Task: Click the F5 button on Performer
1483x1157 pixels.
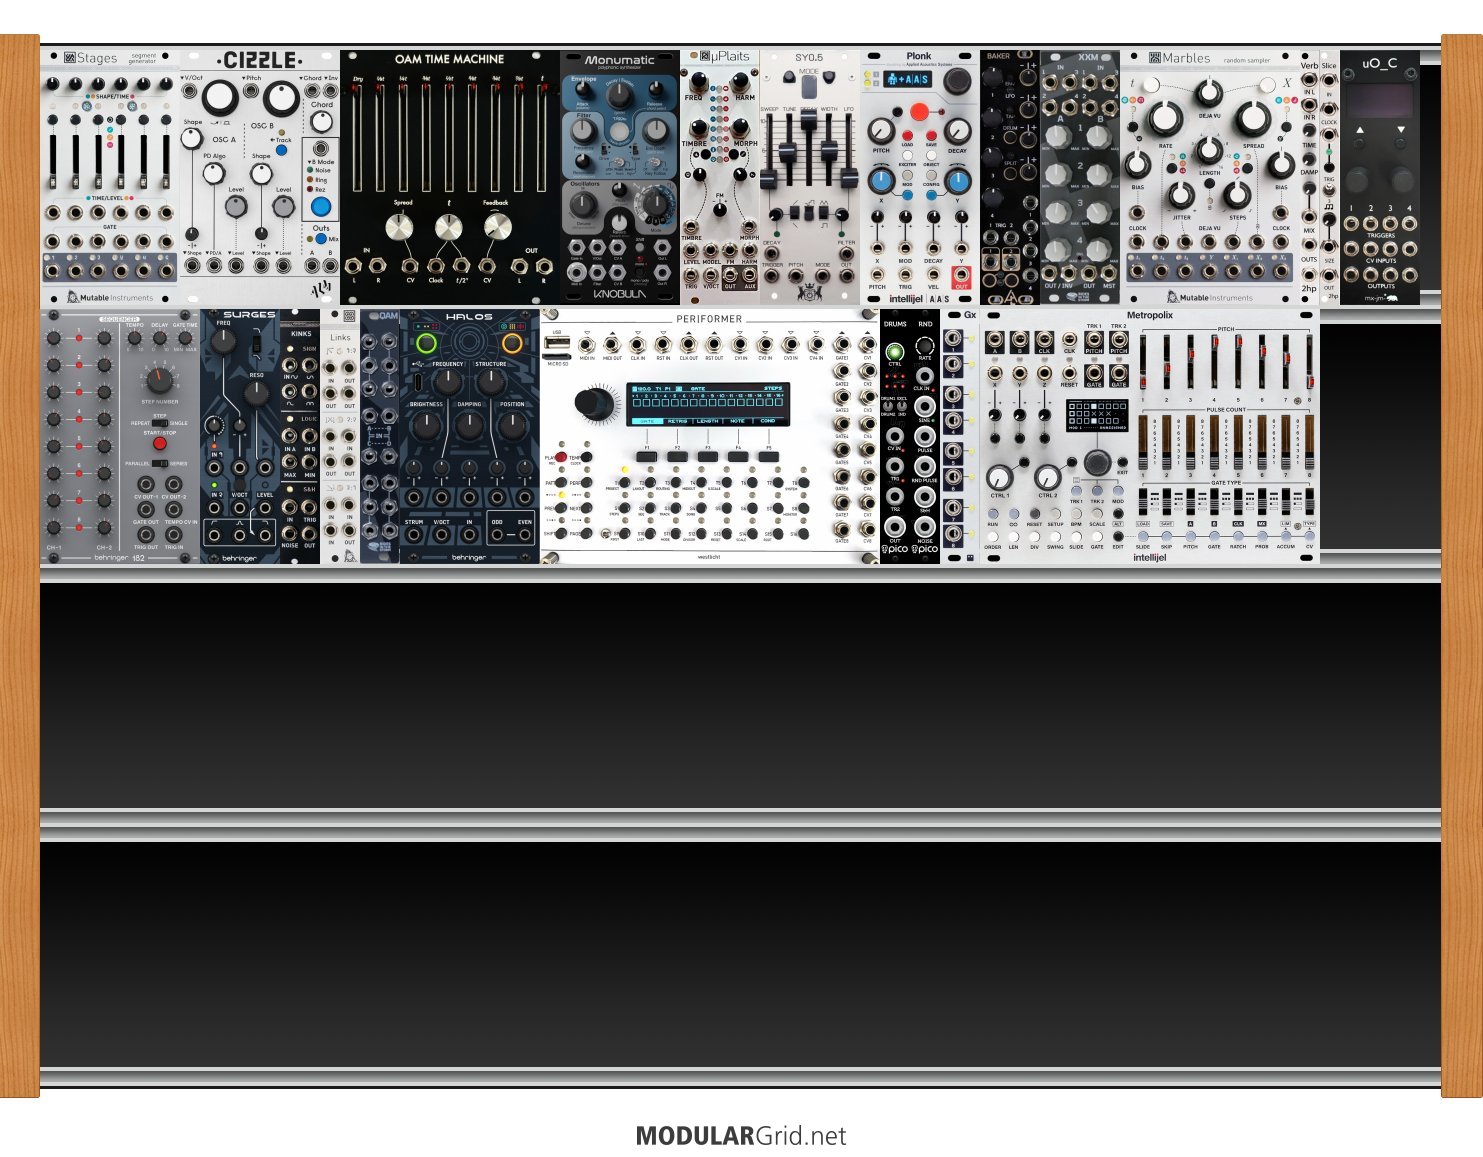Action: pos(768,456)
